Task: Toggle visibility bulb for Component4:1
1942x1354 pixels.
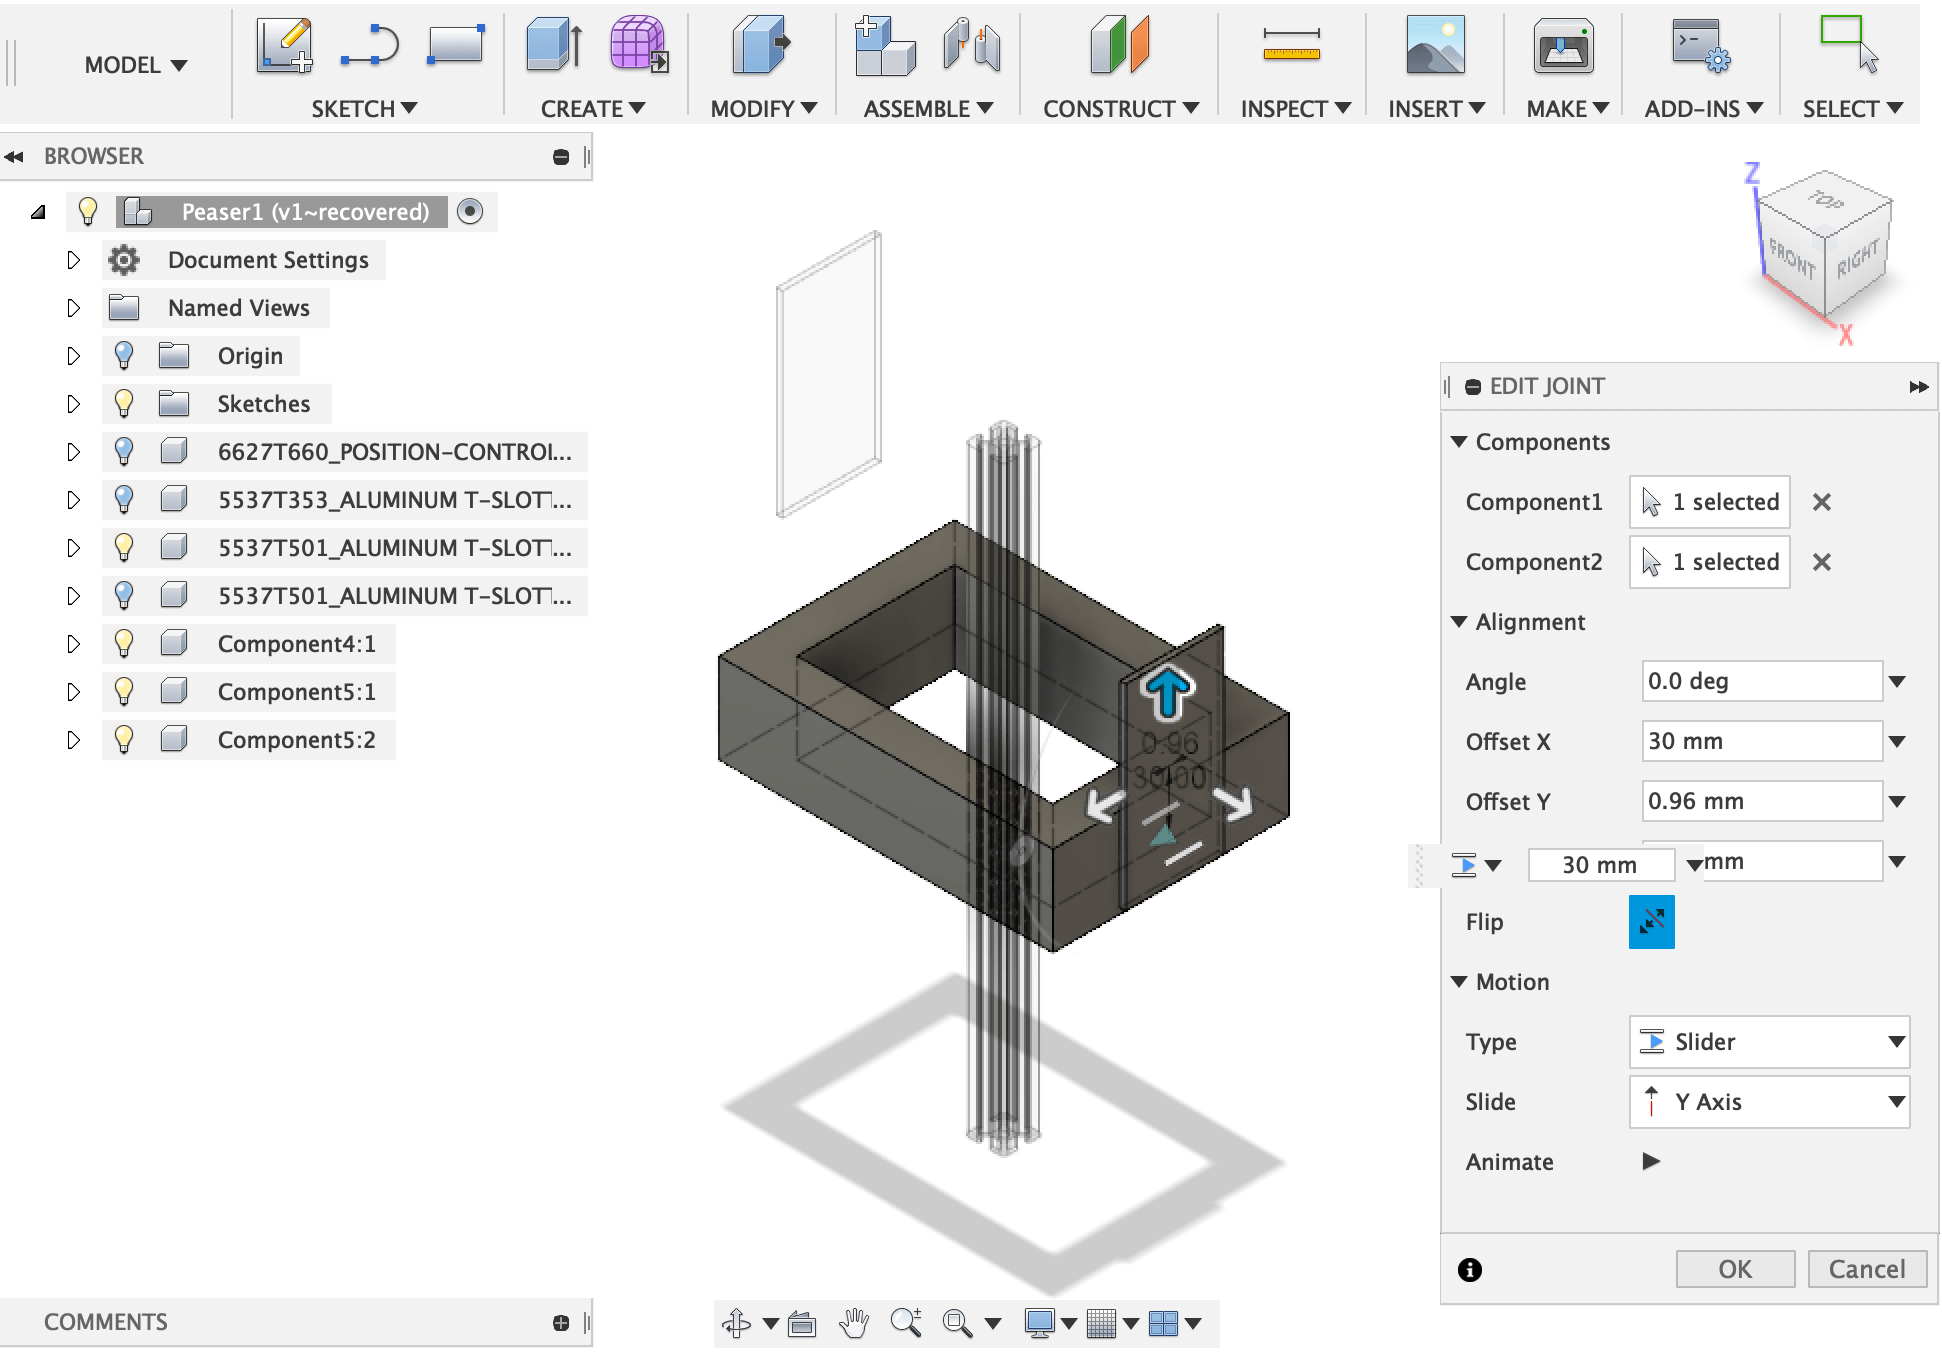Action: [x=124, y=643]
